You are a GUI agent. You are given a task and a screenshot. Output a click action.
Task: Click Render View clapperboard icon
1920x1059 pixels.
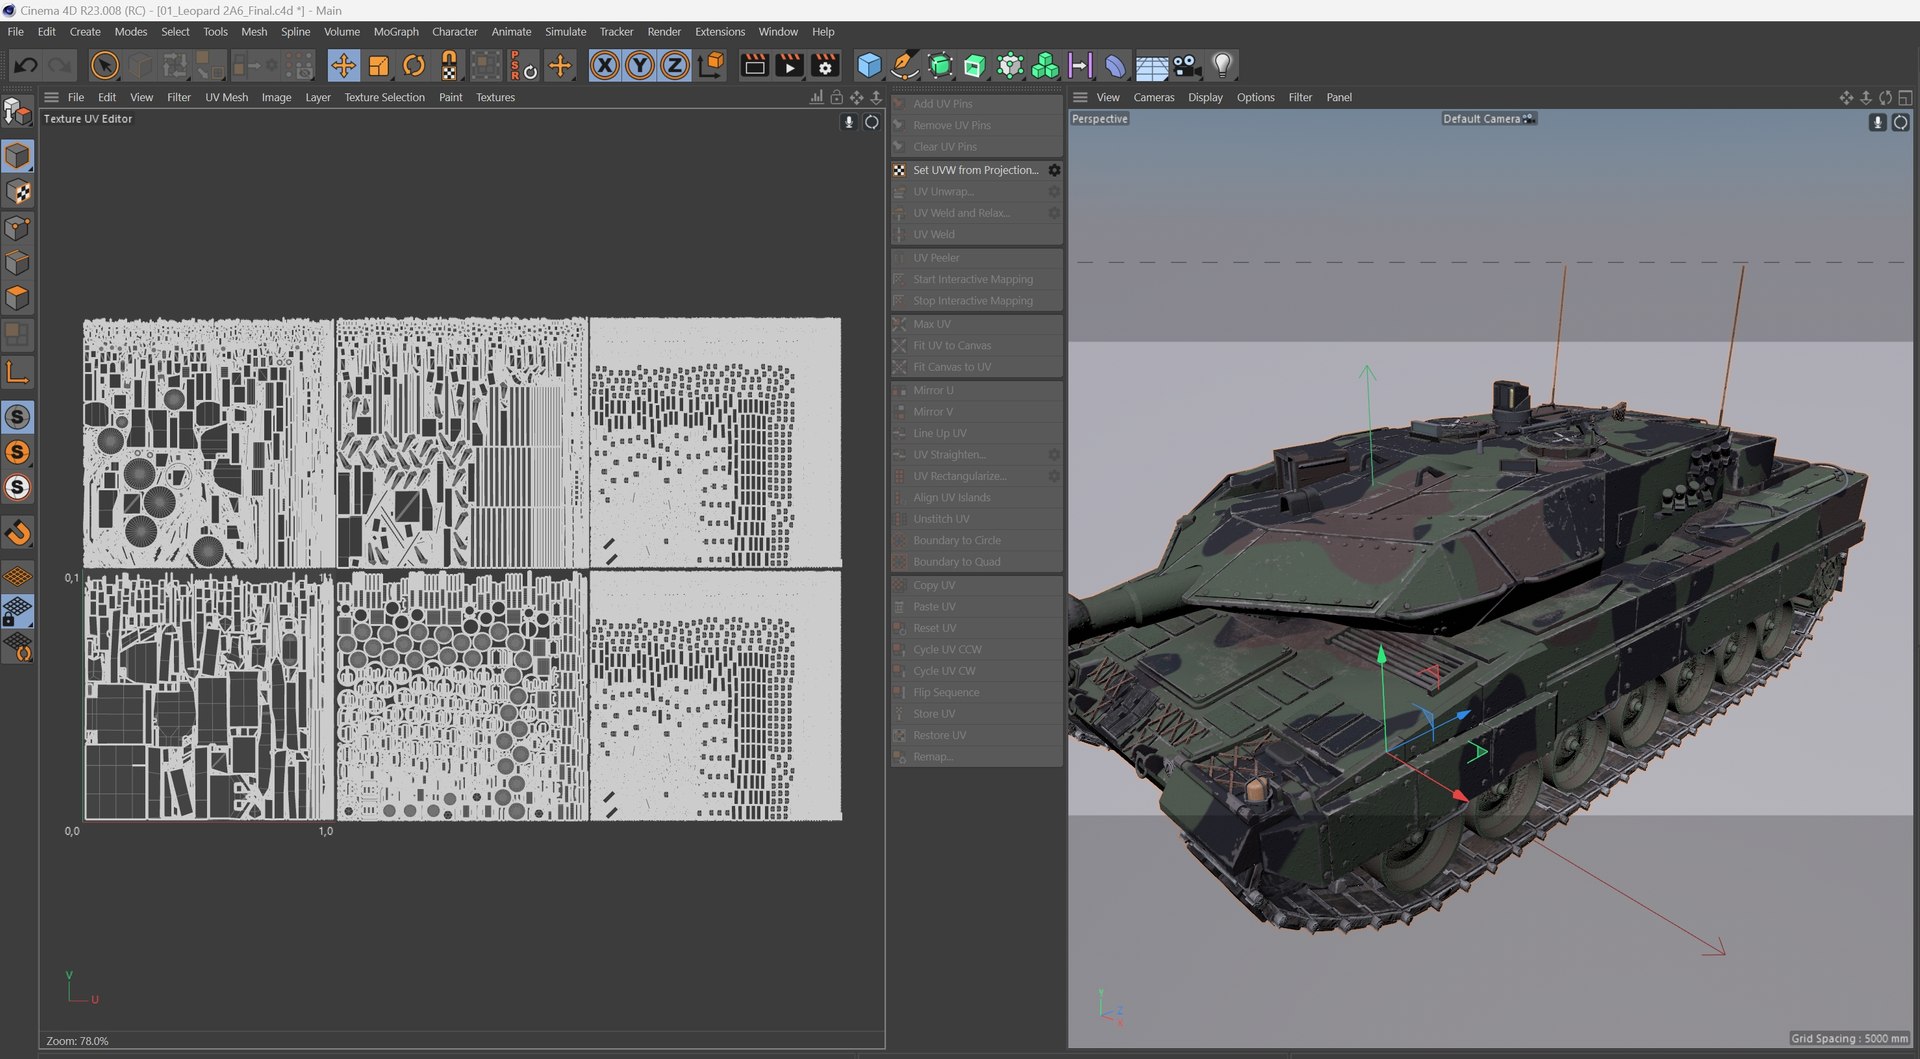coord(755,66)
